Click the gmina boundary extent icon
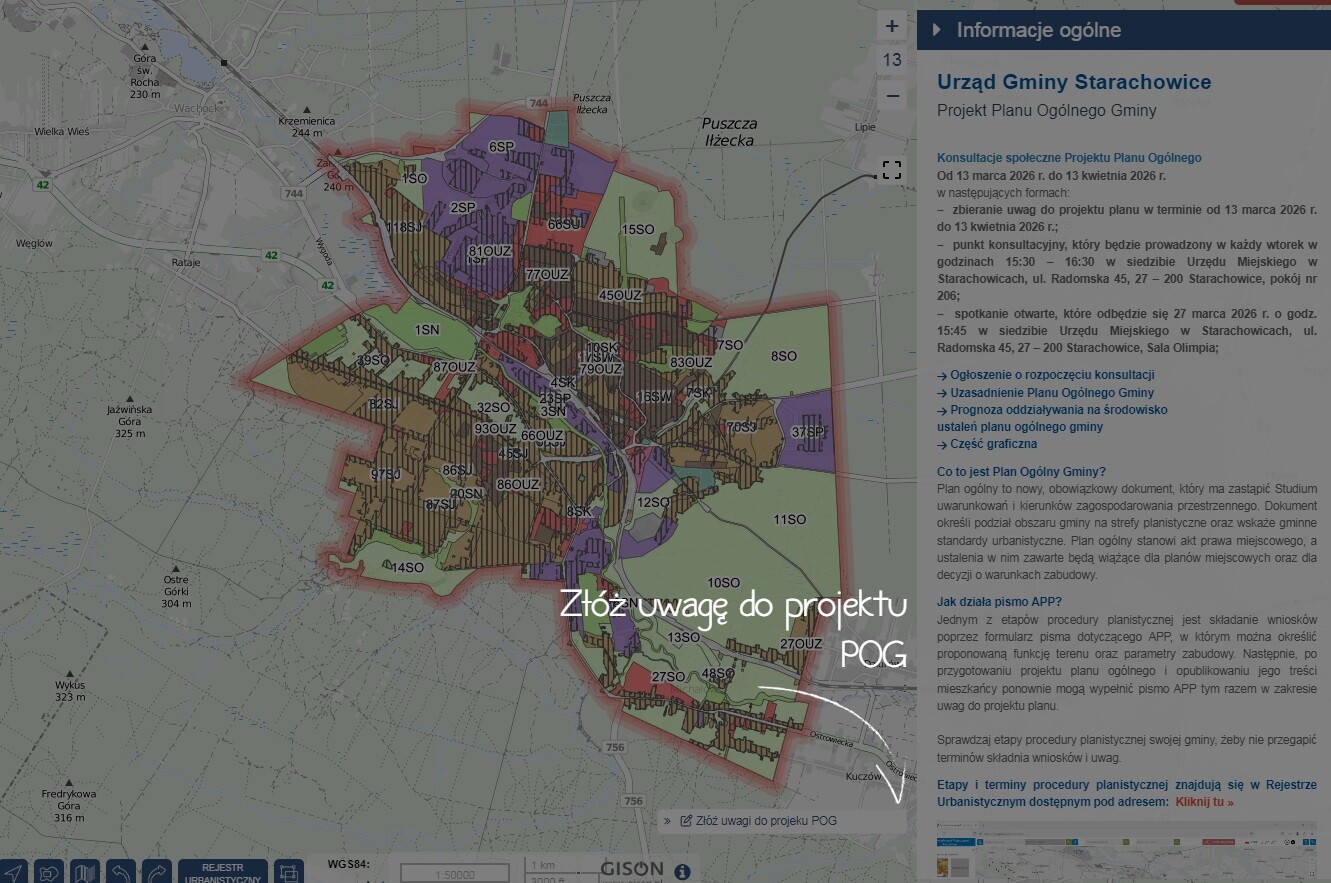 click(x=50, y=872)
